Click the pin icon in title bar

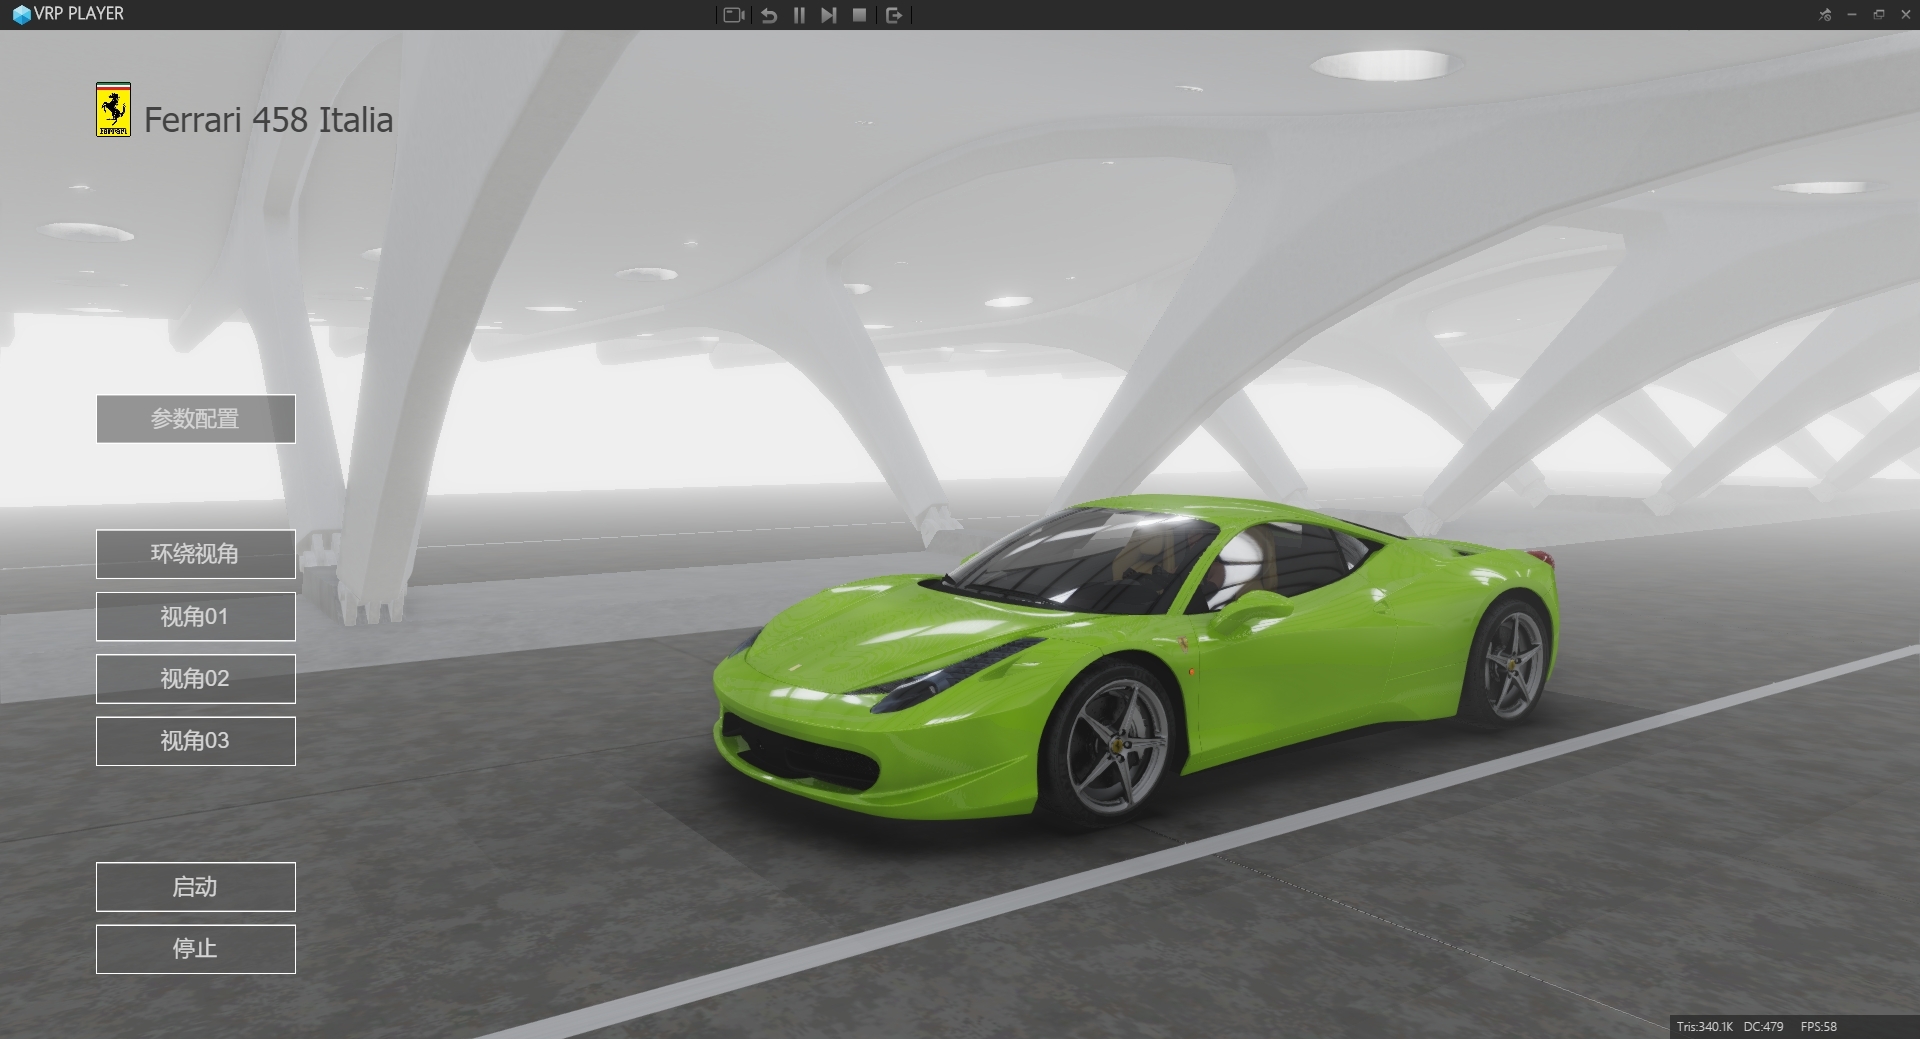1825,14
